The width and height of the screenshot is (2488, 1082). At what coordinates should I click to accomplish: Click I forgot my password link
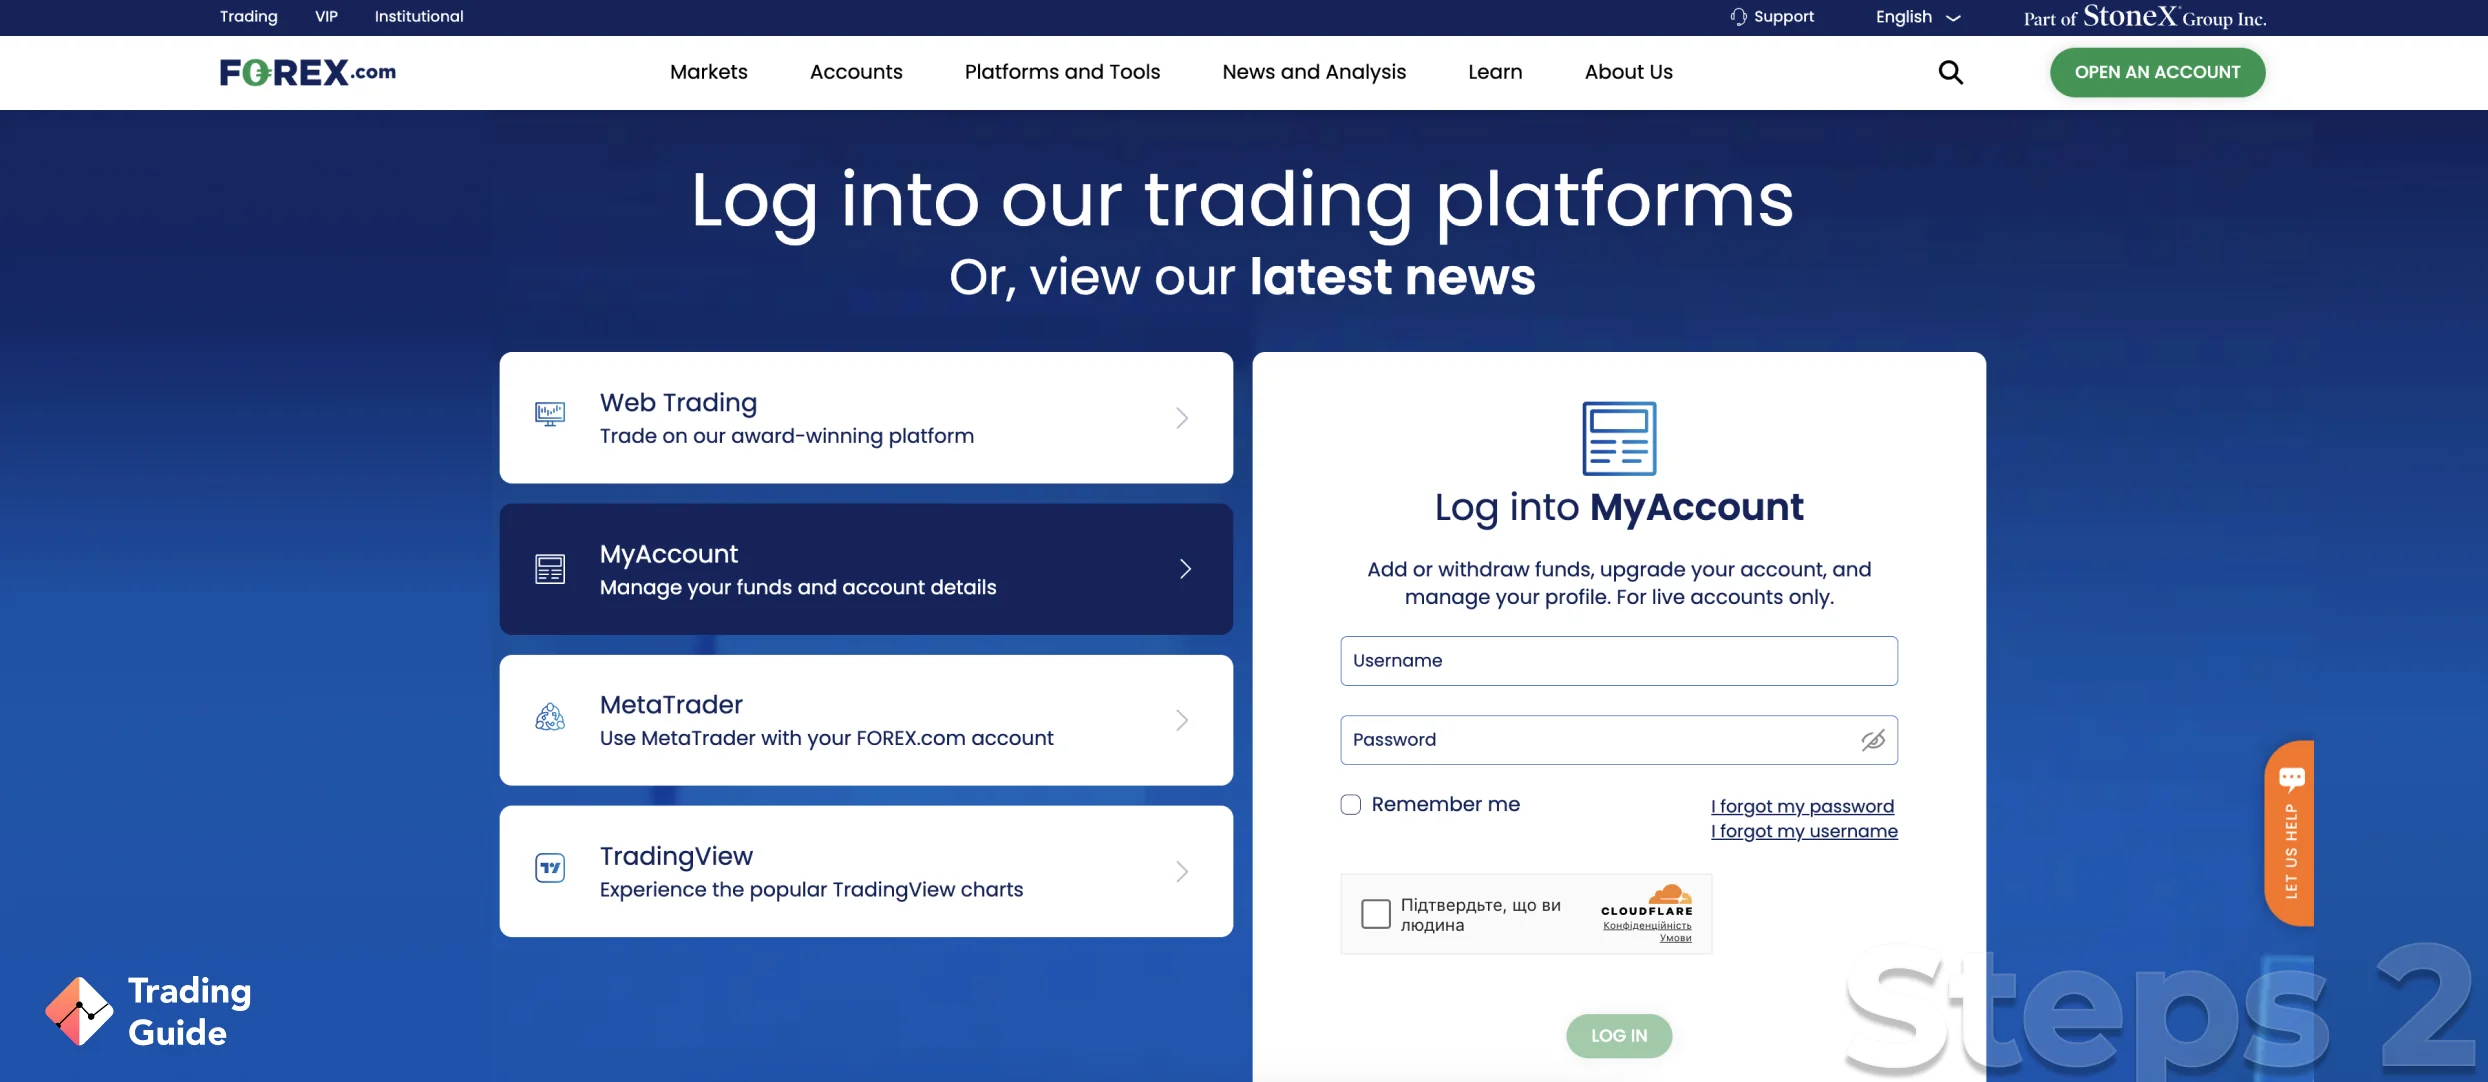pos(1801,806)
